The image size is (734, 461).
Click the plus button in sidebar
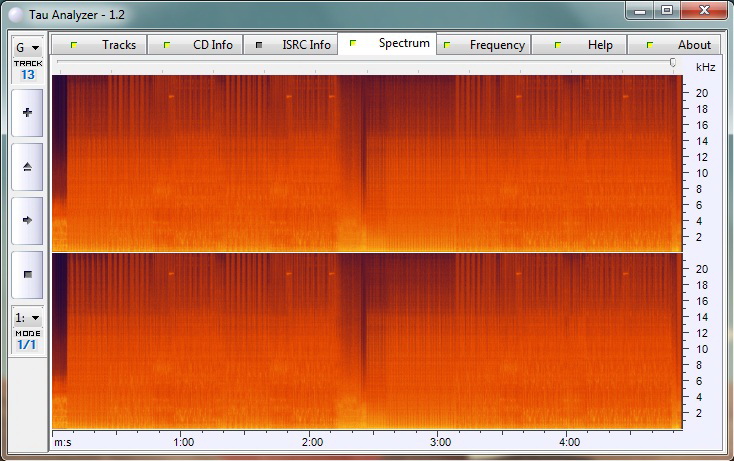coord(27,113)
